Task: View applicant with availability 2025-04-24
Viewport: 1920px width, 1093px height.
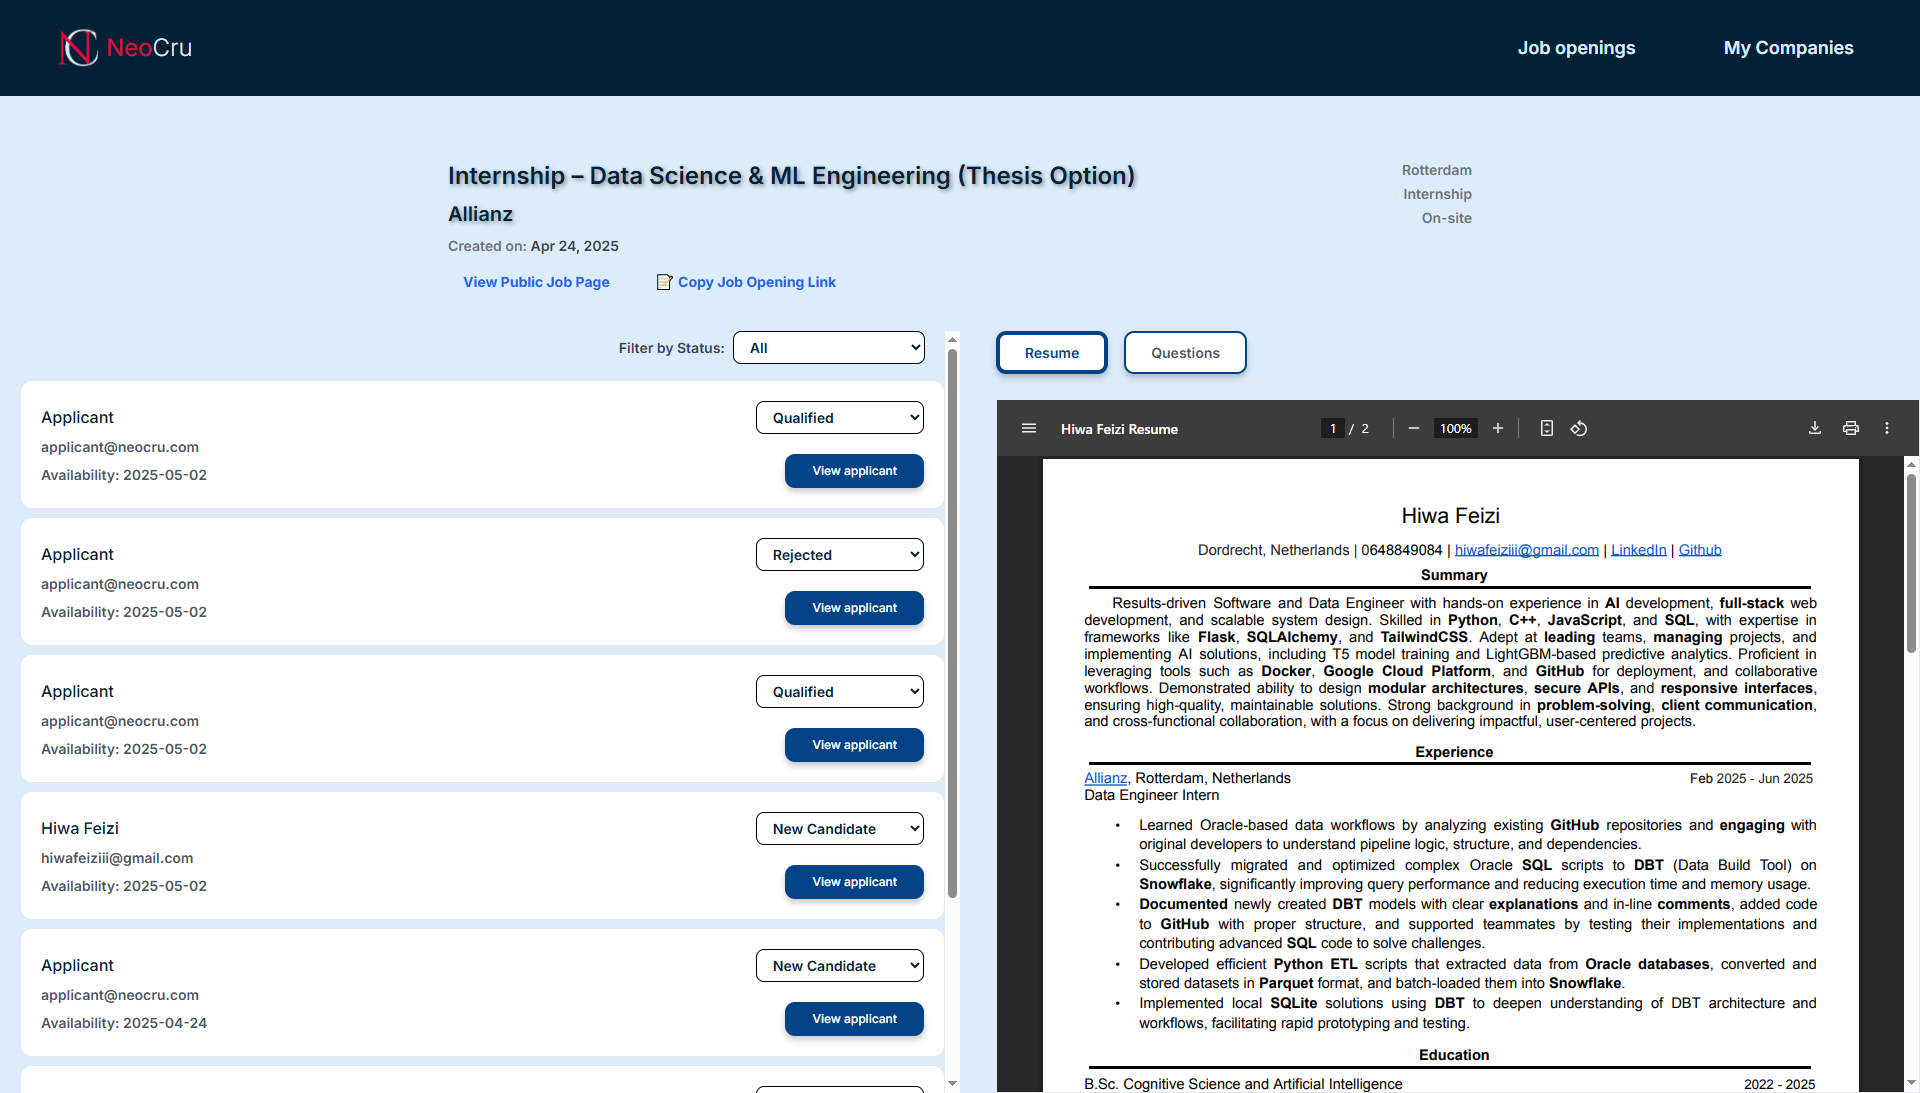Action: [854, 1019]
